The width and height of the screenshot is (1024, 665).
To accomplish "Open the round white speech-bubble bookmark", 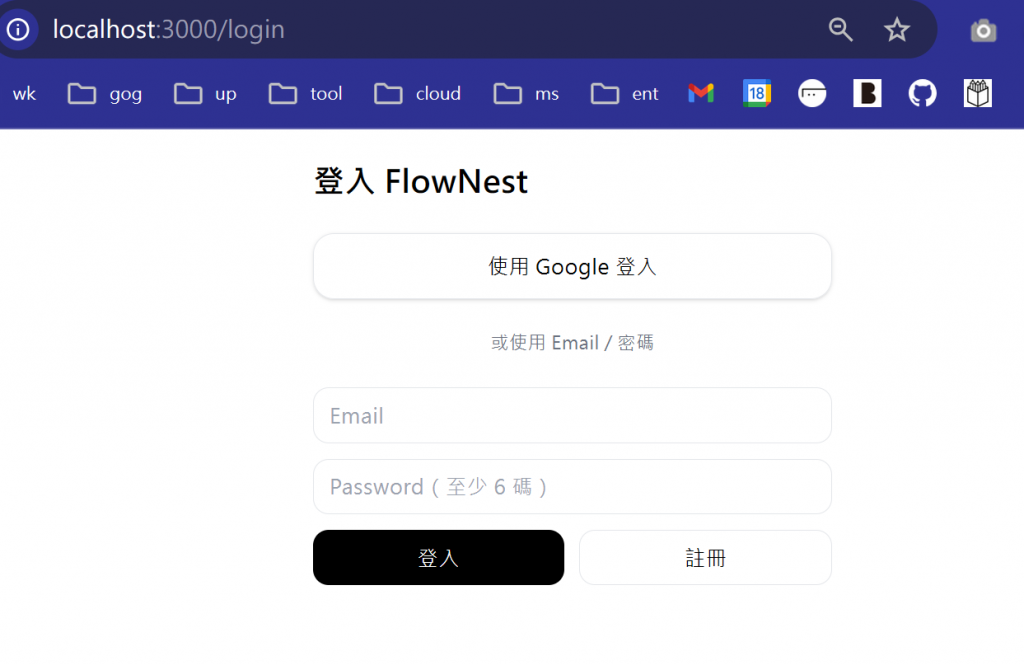I will pos(812,93).
